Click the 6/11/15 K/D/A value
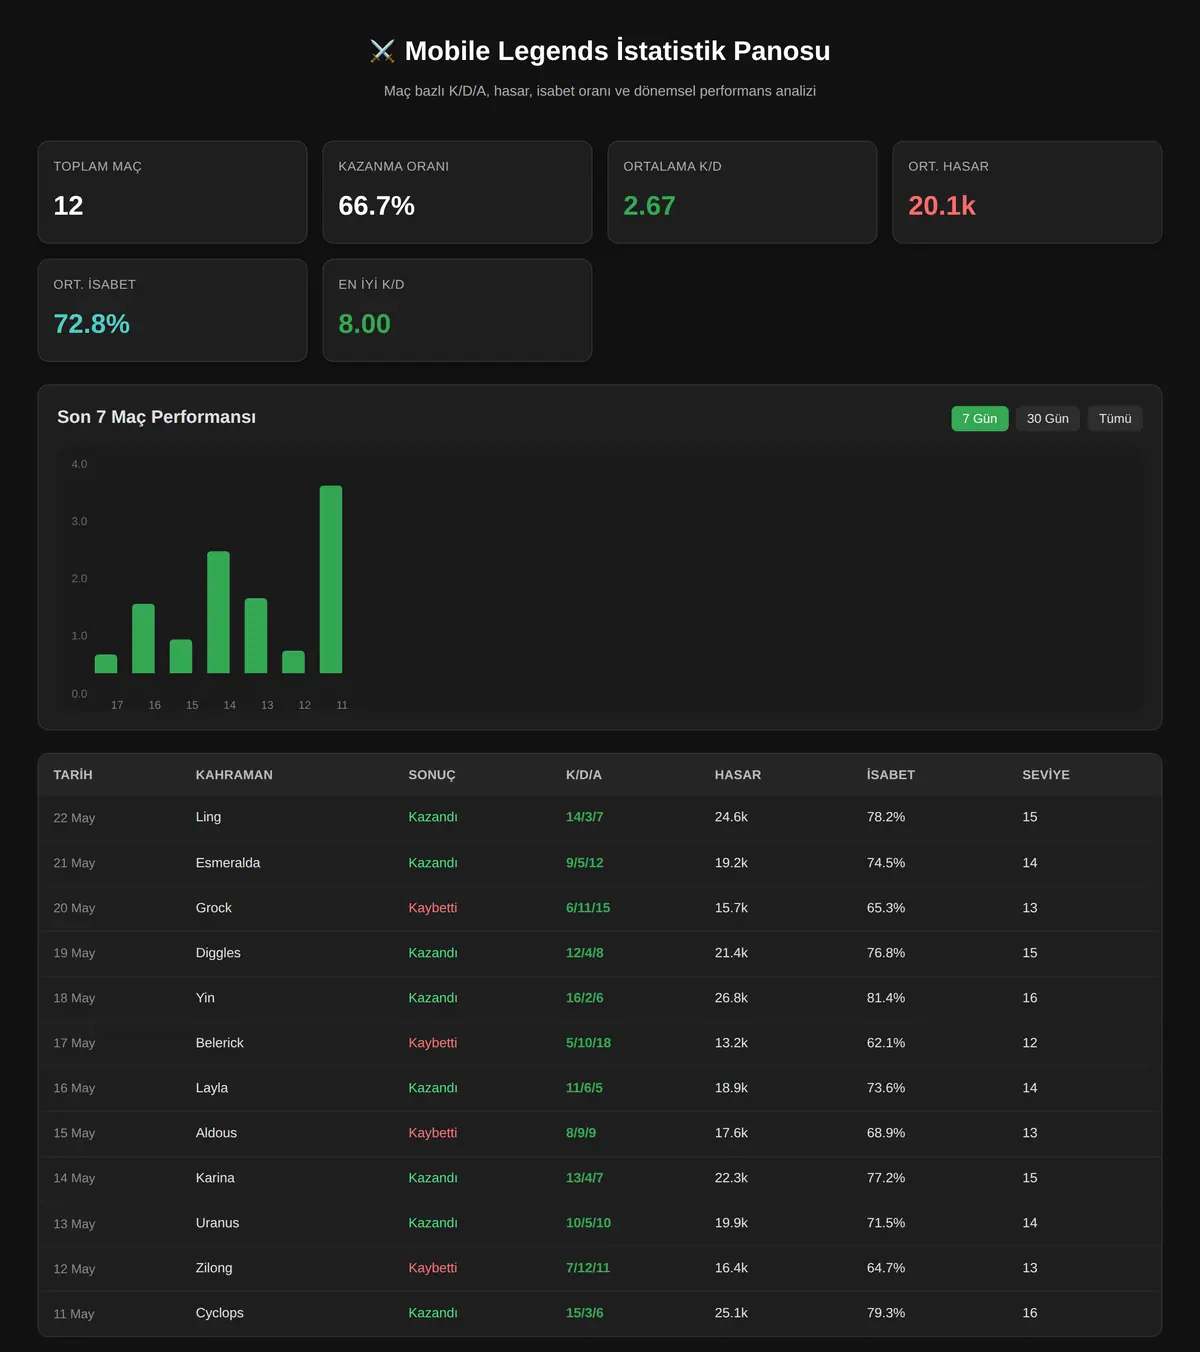This screenshot has width=1200, height=1352. click(x=588, y=908)
